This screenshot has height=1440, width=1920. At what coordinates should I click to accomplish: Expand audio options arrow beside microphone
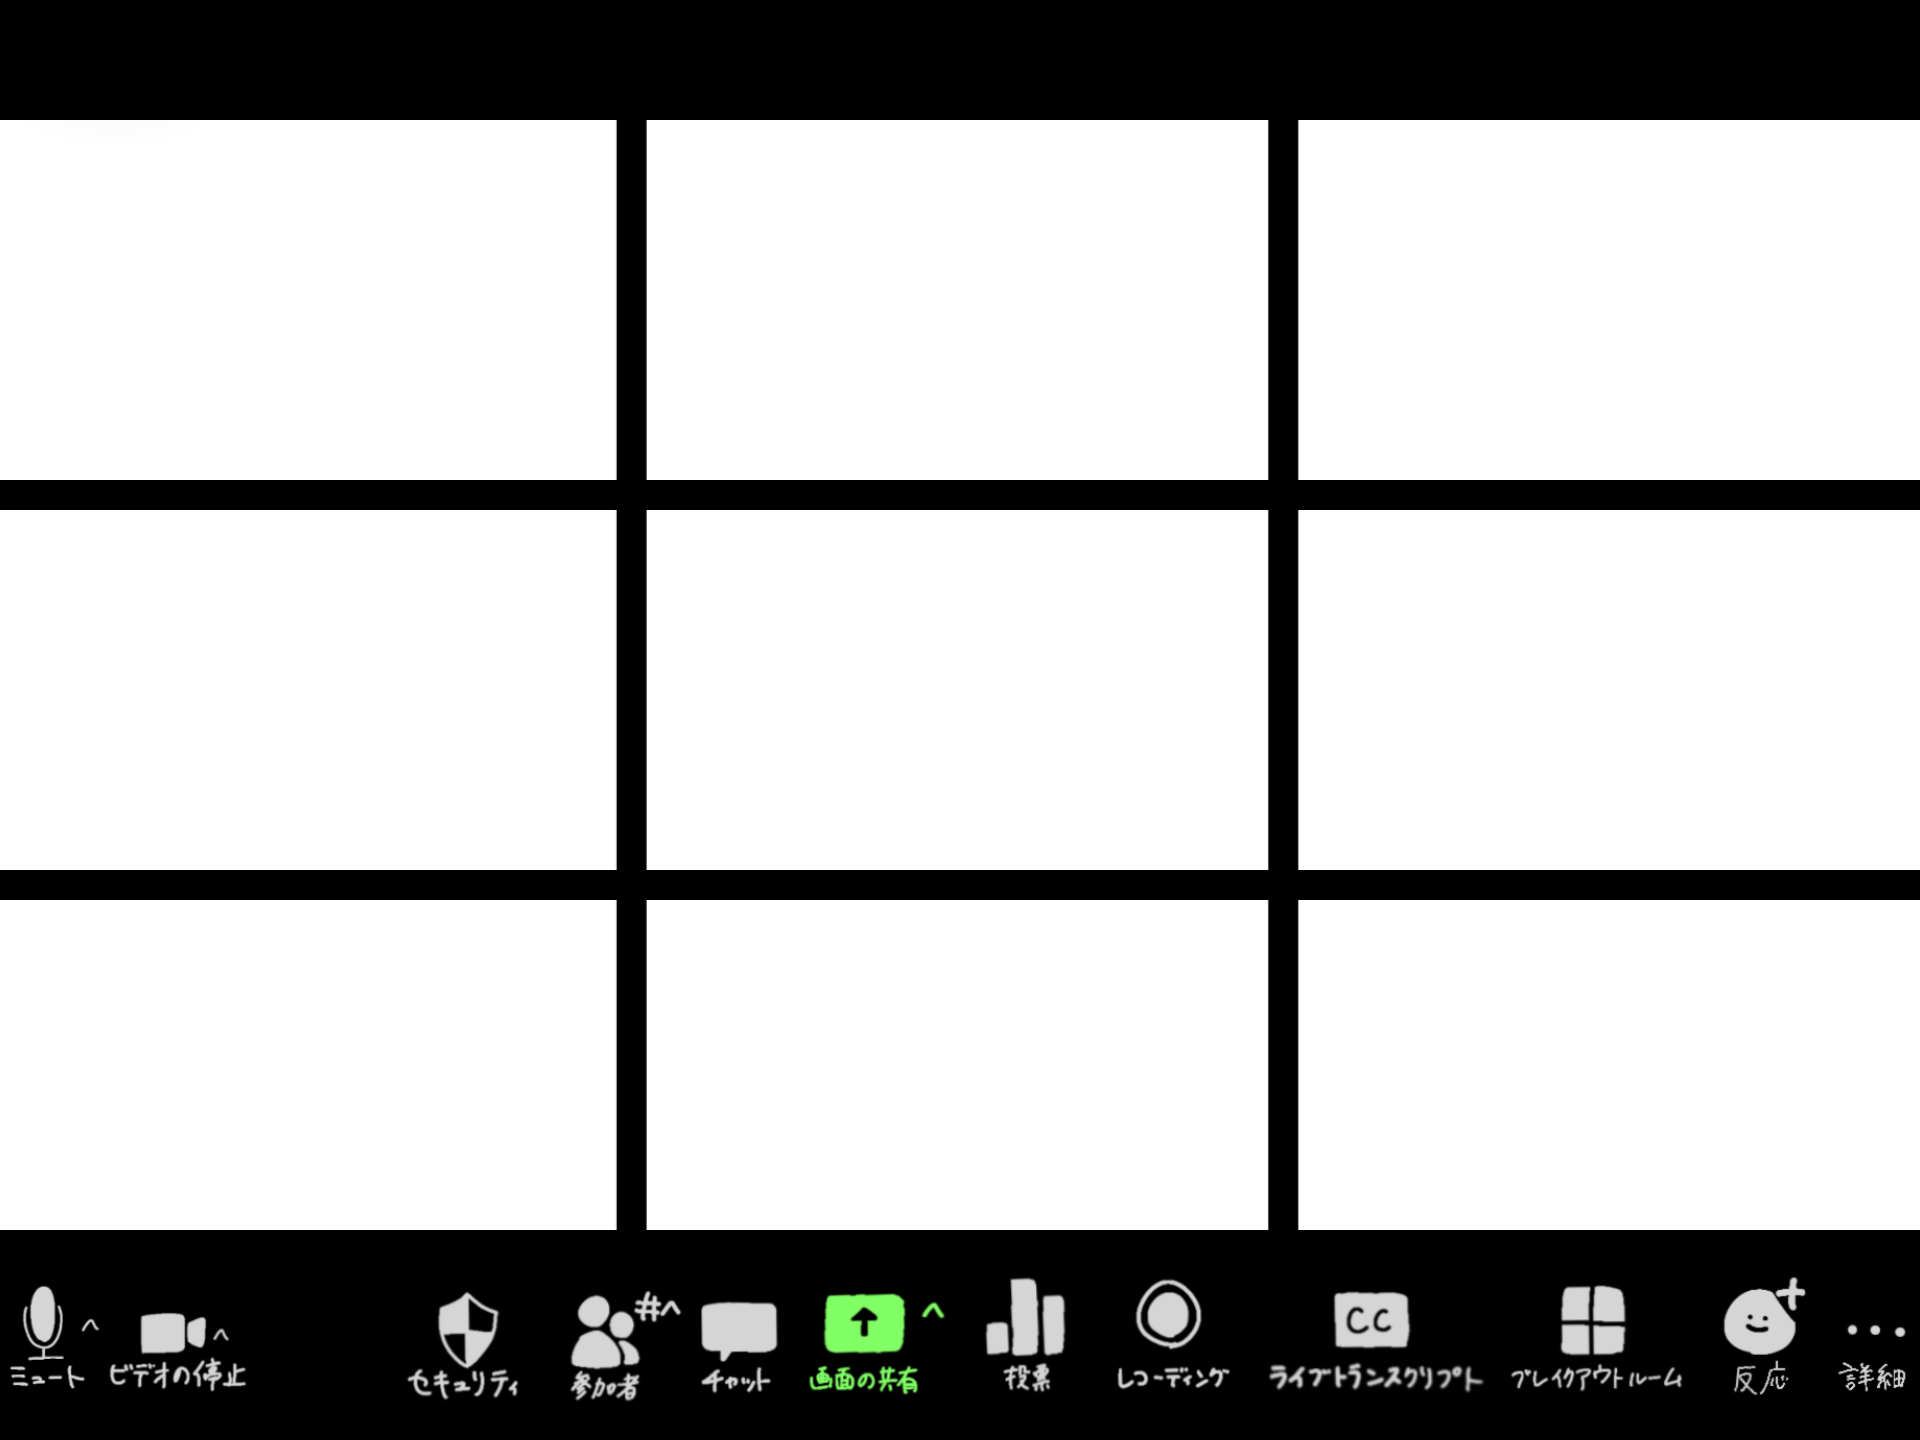point(90,1326)
